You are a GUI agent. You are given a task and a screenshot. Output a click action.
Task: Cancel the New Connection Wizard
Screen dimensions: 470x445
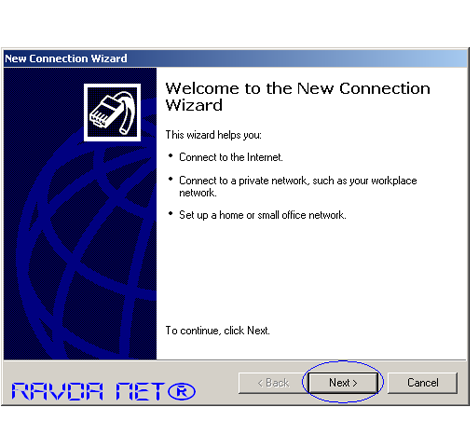click(x=423, y=383)
